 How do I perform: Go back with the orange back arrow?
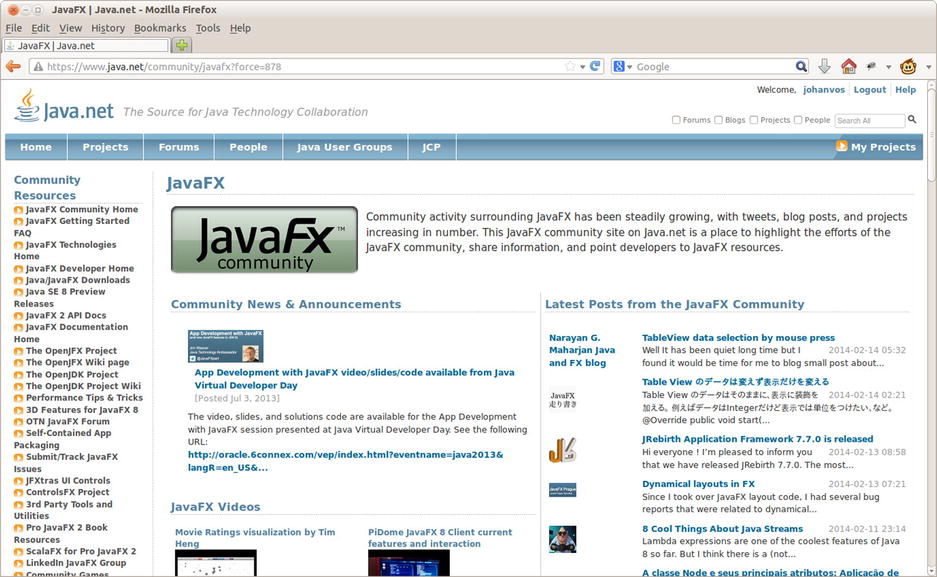[13, 66]
